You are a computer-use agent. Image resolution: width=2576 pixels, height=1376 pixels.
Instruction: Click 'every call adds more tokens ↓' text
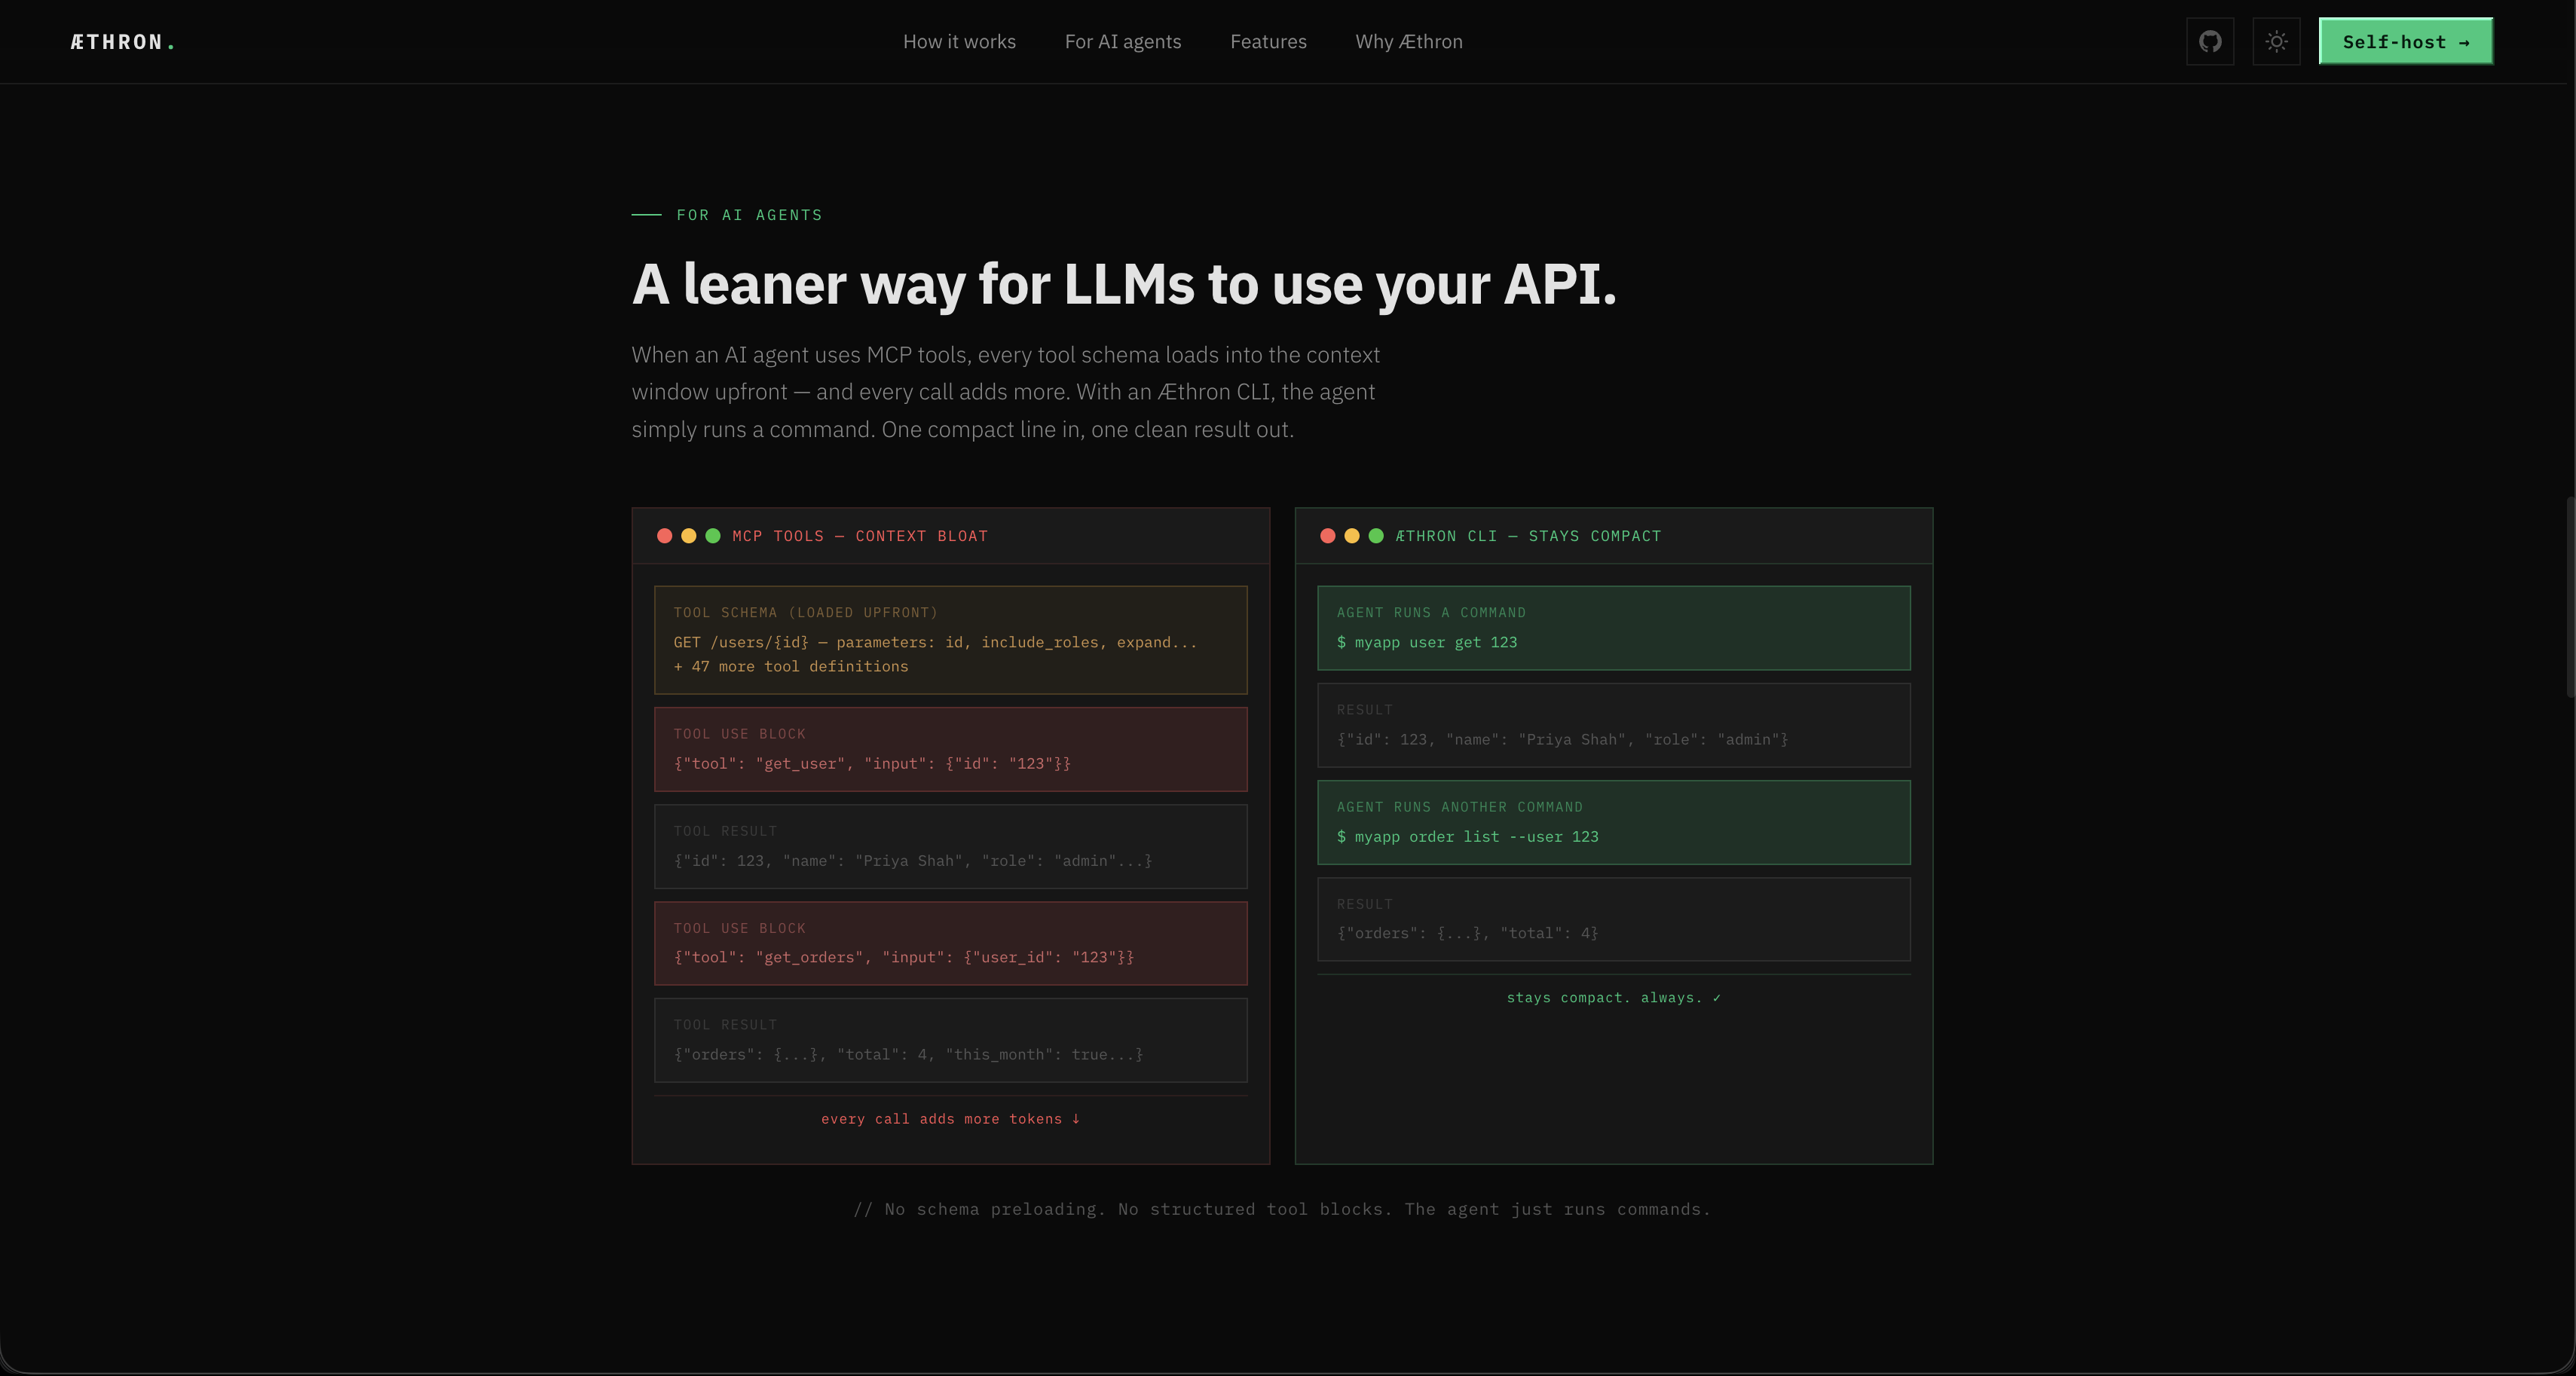point(950,1119)
